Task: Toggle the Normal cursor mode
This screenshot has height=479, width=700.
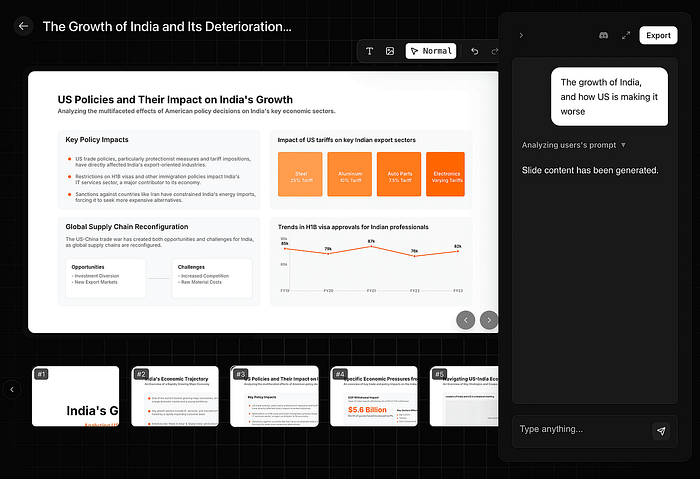Action: 431,51
